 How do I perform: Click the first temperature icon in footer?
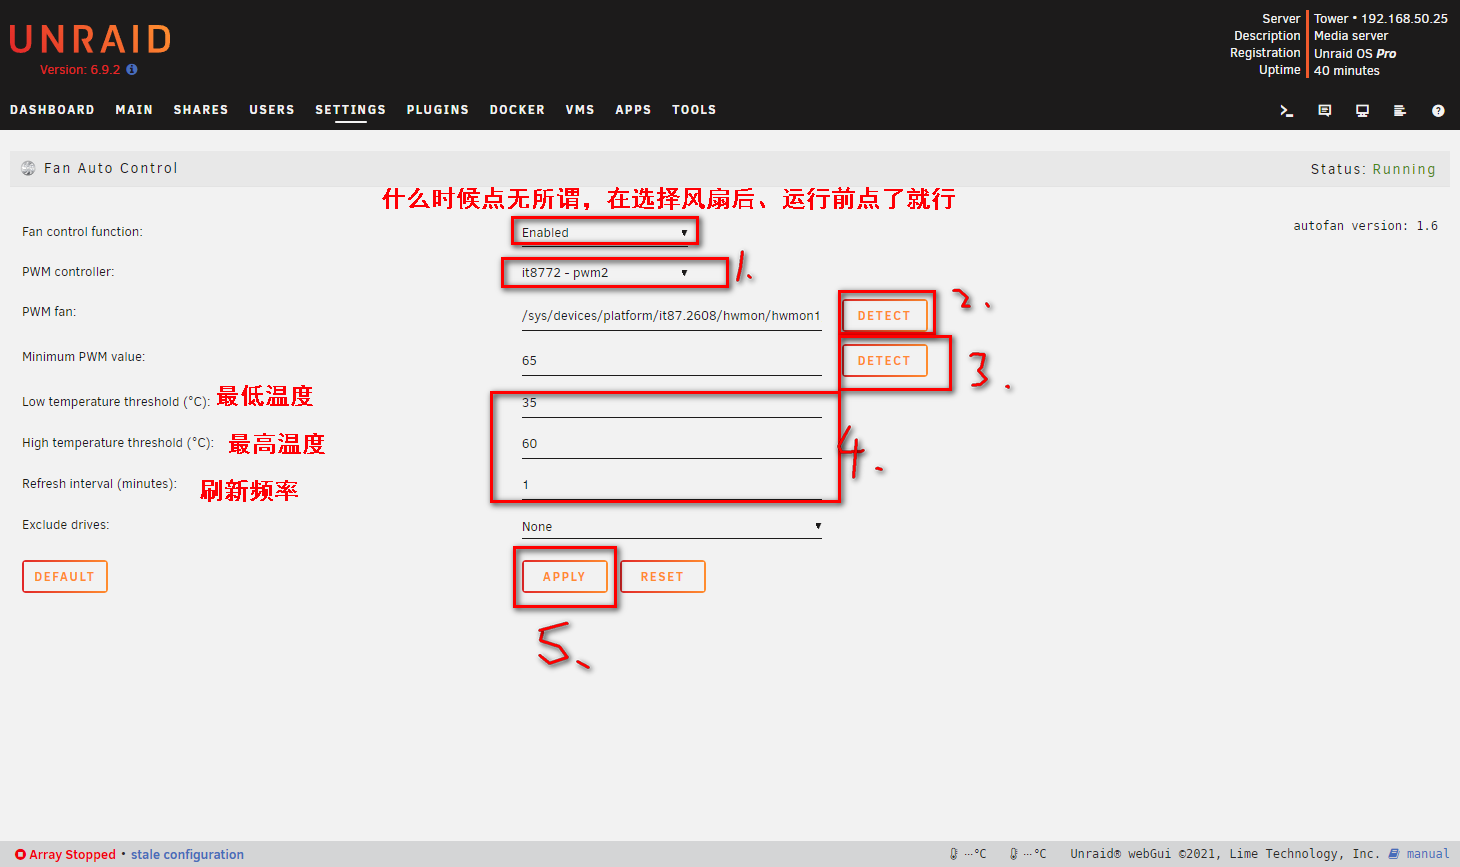coord(954,854)
